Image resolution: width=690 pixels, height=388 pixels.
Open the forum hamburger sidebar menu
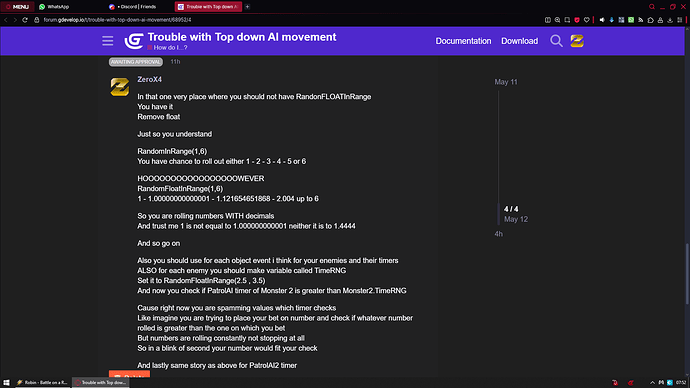point(108,41)
